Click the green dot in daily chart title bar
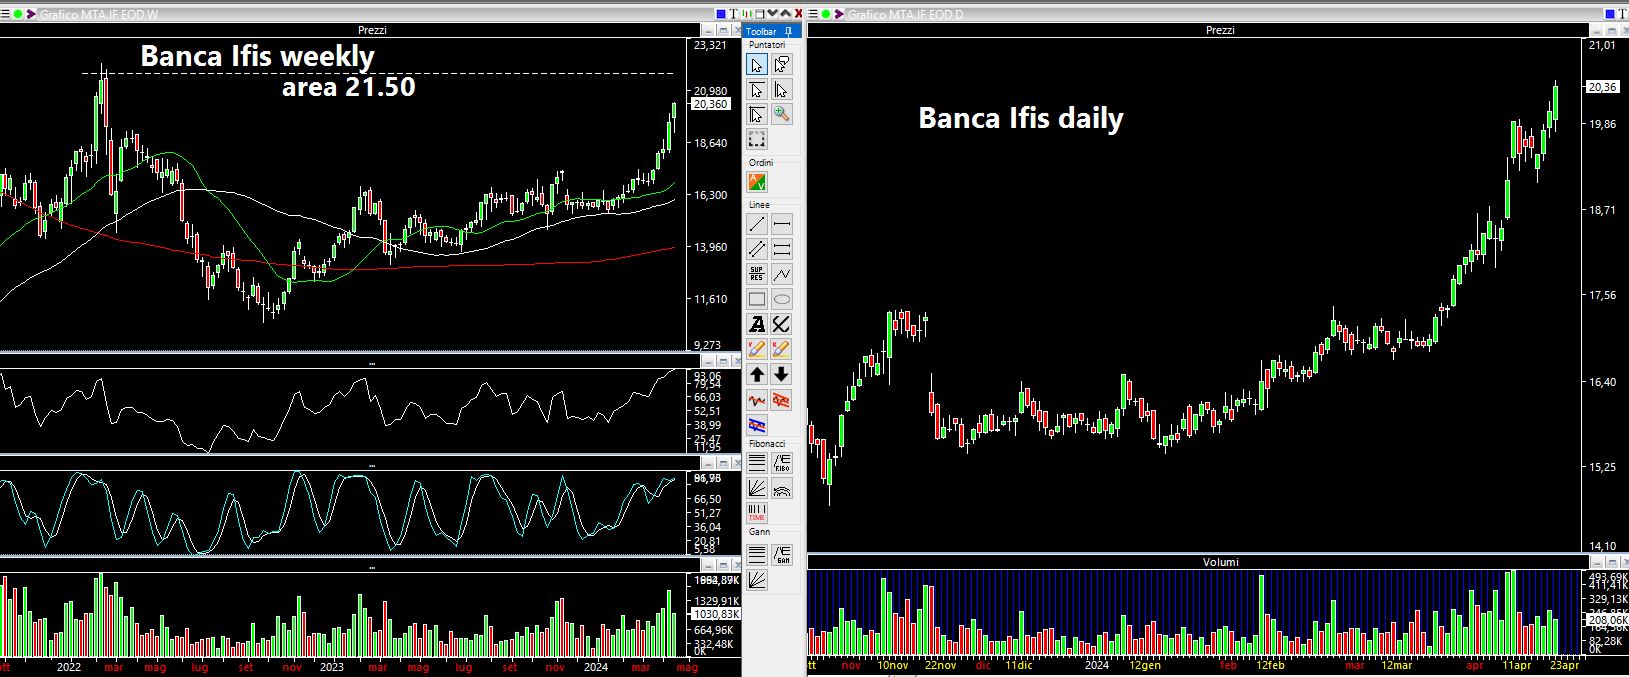Viewport: 1629px width, 677px height. tap(826, 14)
